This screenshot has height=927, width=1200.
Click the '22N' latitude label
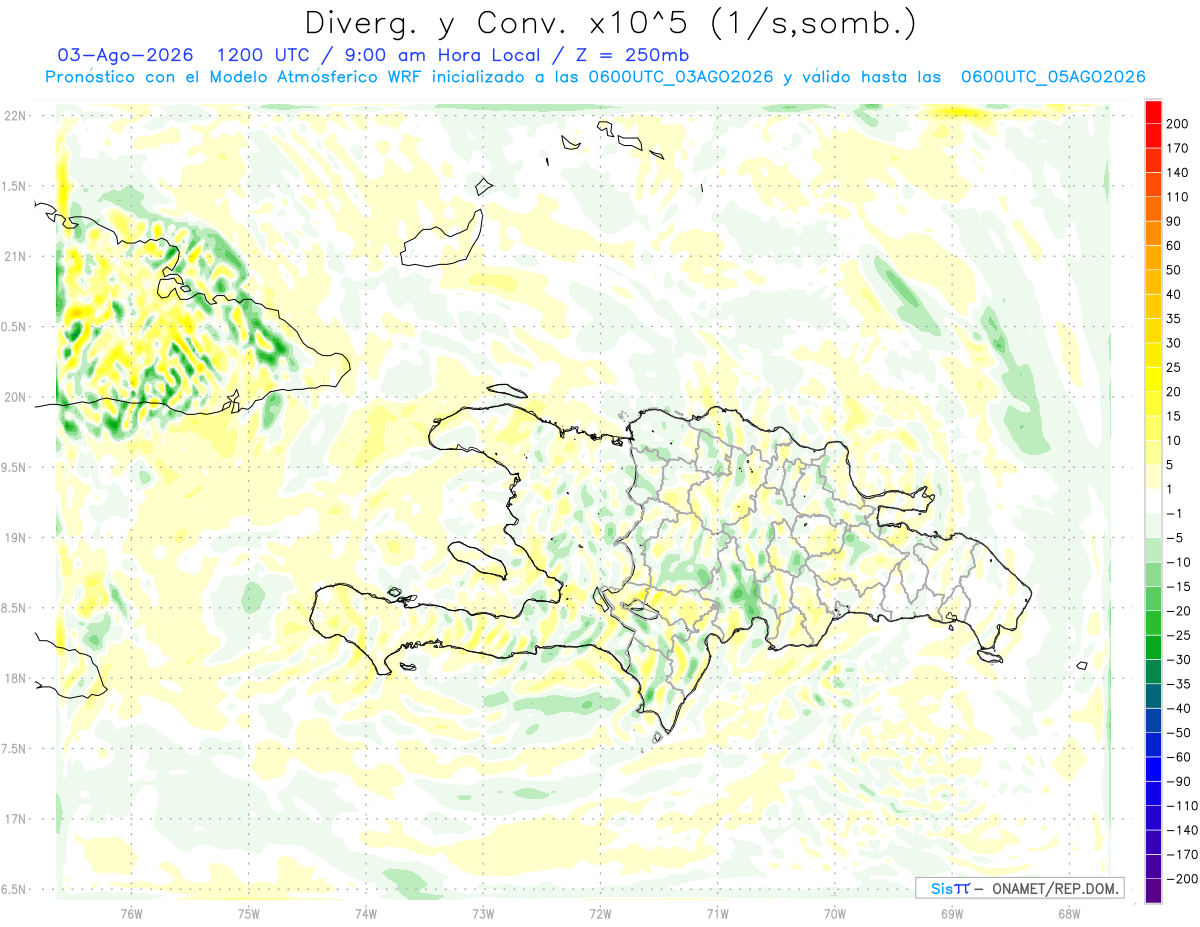15,115
